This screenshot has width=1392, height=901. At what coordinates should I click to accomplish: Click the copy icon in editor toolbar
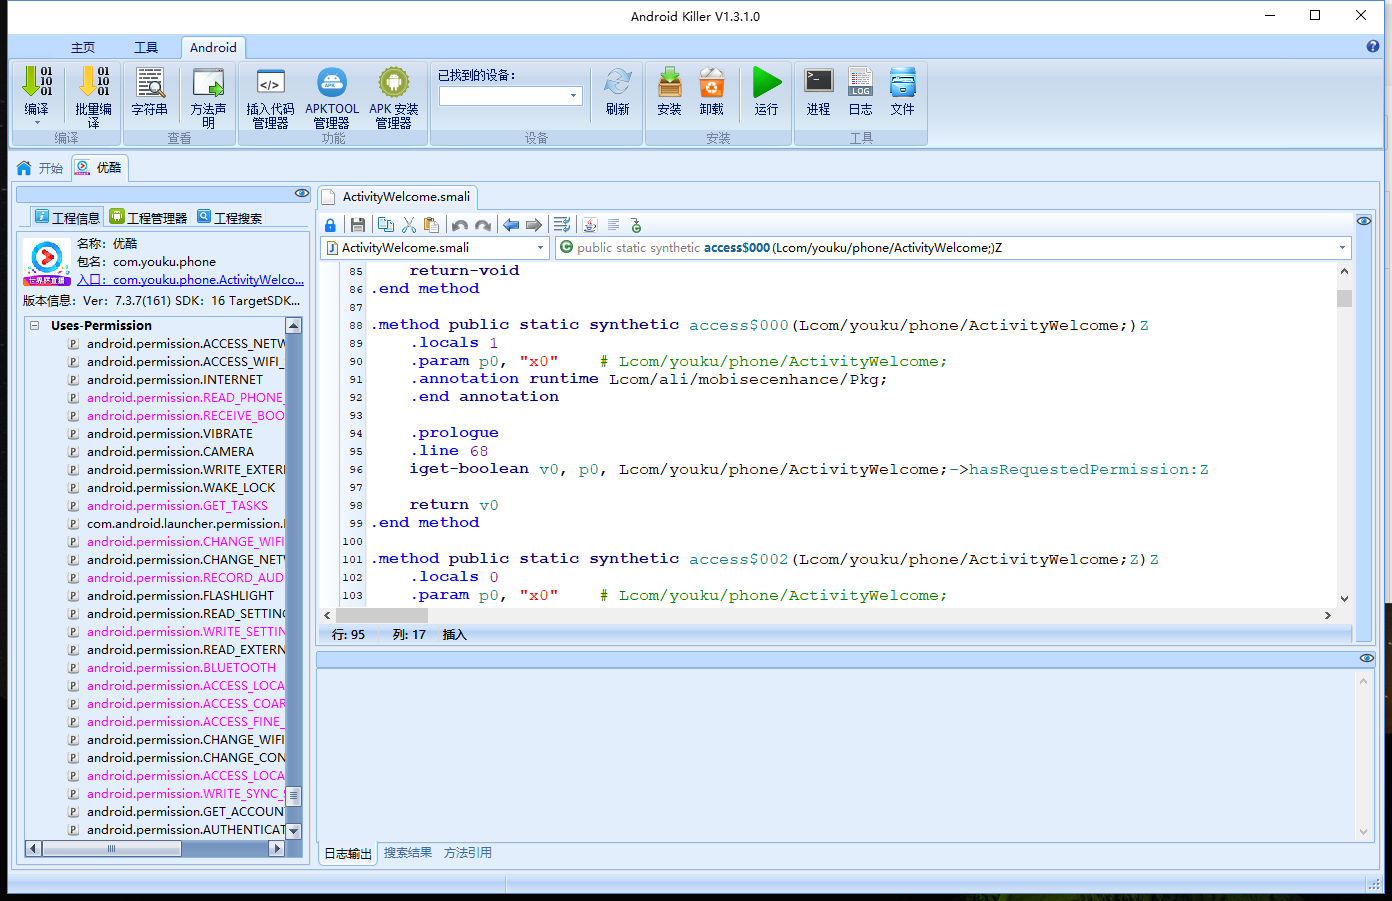click(x=386, y=225)
